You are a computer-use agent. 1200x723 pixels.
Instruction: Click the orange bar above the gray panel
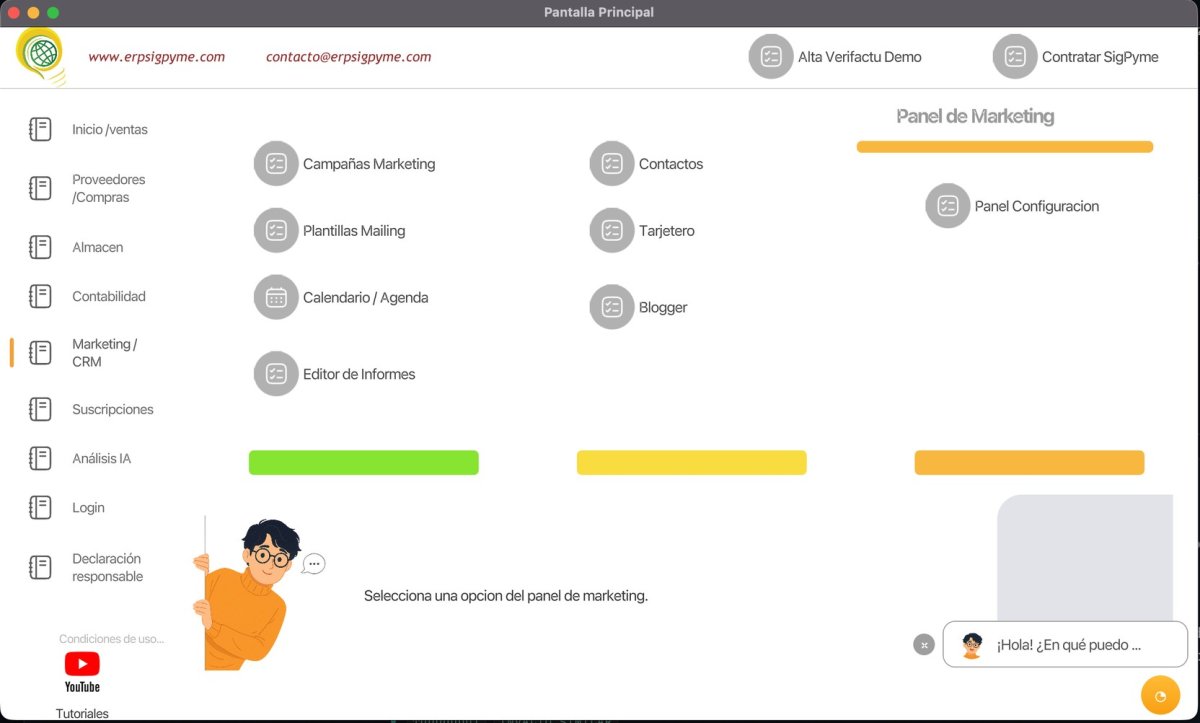pos(1029,462)
